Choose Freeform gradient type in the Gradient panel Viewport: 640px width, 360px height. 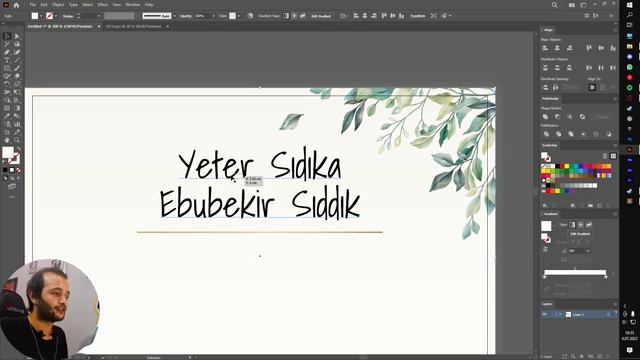[x=589, y=224]
